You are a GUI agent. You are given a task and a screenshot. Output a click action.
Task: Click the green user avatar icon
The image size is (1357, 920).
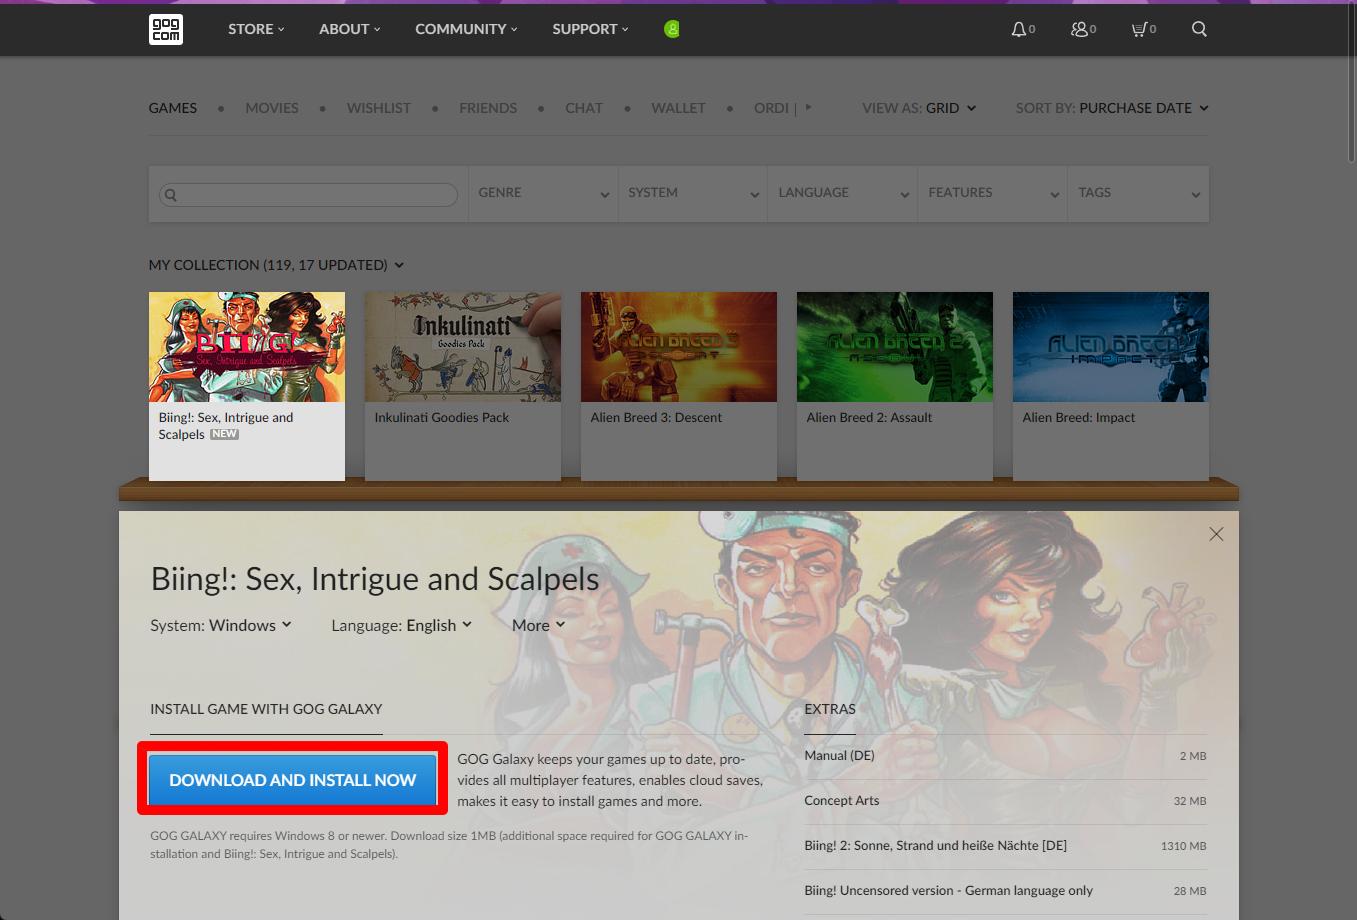(672, 29)
